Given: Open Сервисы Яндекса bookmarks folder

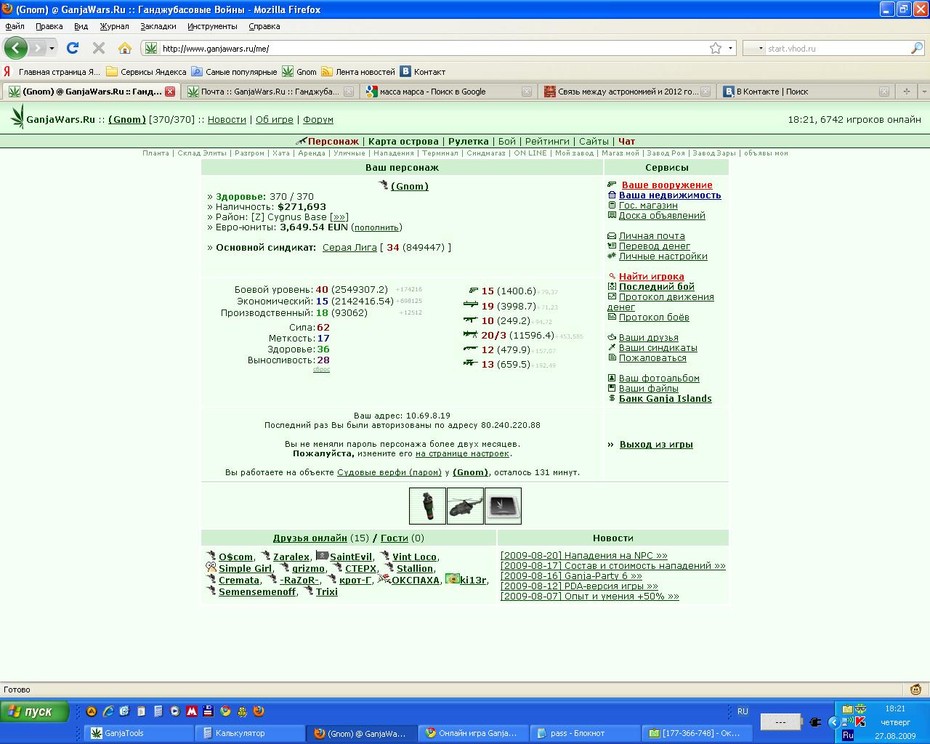Looking at the screenshot, I should [146, 72].
